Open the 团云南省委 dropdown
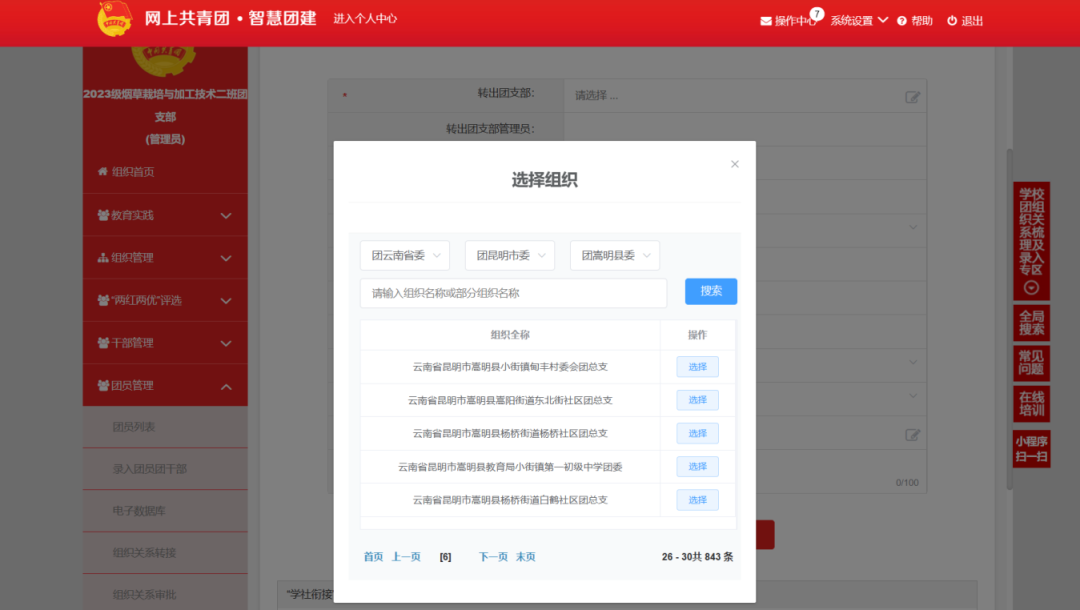Screen dimensions: 1080x610 coord(405,255)
